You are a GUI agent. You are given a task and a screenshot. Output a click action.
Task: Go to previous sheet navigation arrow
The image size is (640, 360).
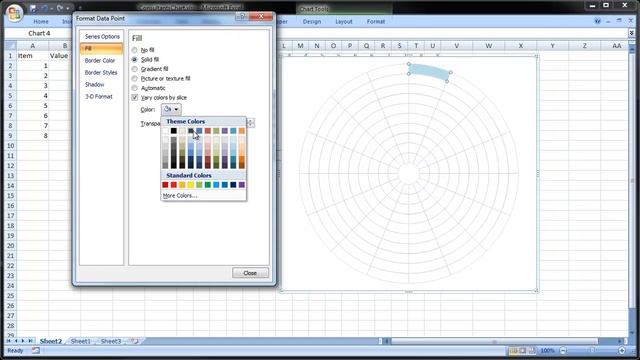[16, 341]
